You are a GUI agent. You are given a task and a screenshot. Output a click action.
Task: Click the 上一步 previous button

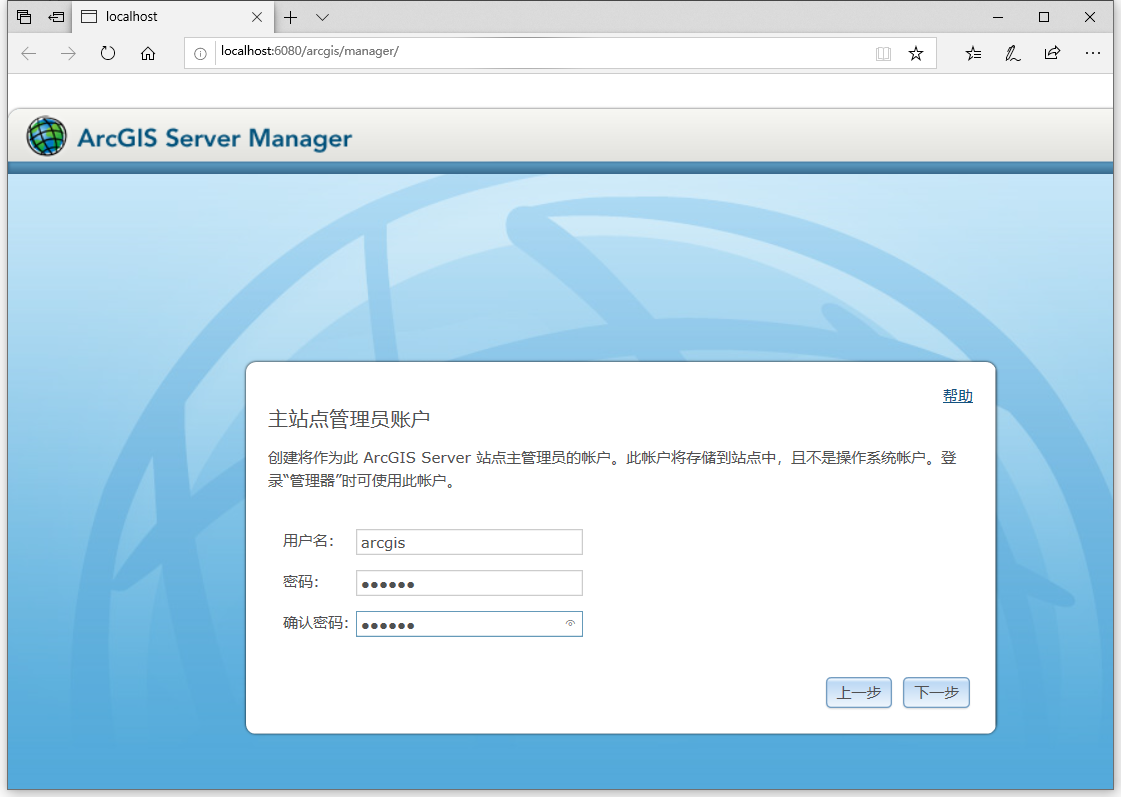pos(859,693)
